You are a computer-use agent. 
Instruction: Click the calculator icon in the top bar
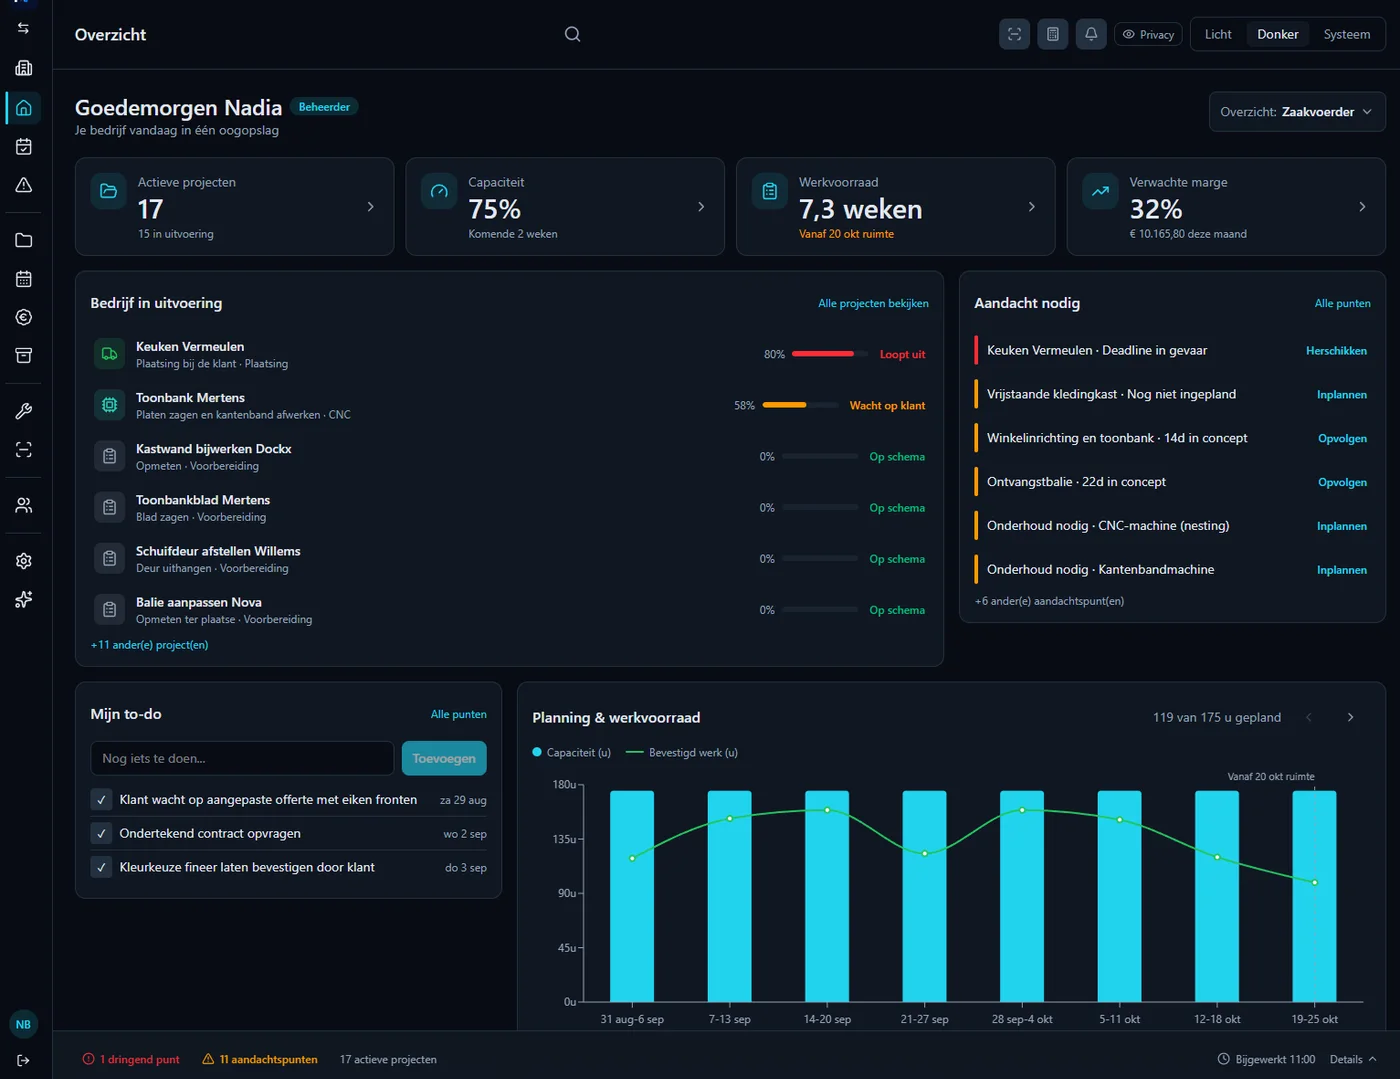click(x=1053, y=34)
